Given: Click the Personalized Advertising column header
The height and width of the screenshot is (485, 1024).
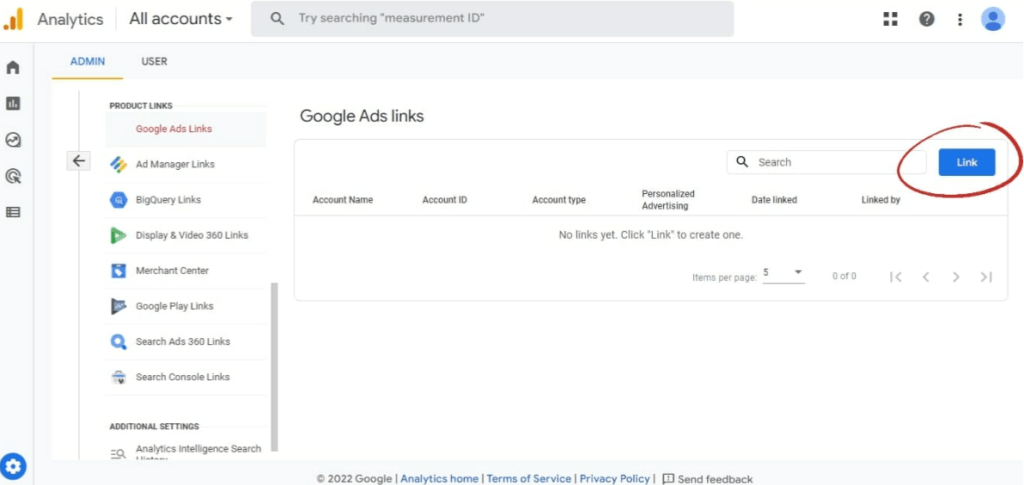Looking at the screenshot, I should pyautogui.click(x=668, y=200).
